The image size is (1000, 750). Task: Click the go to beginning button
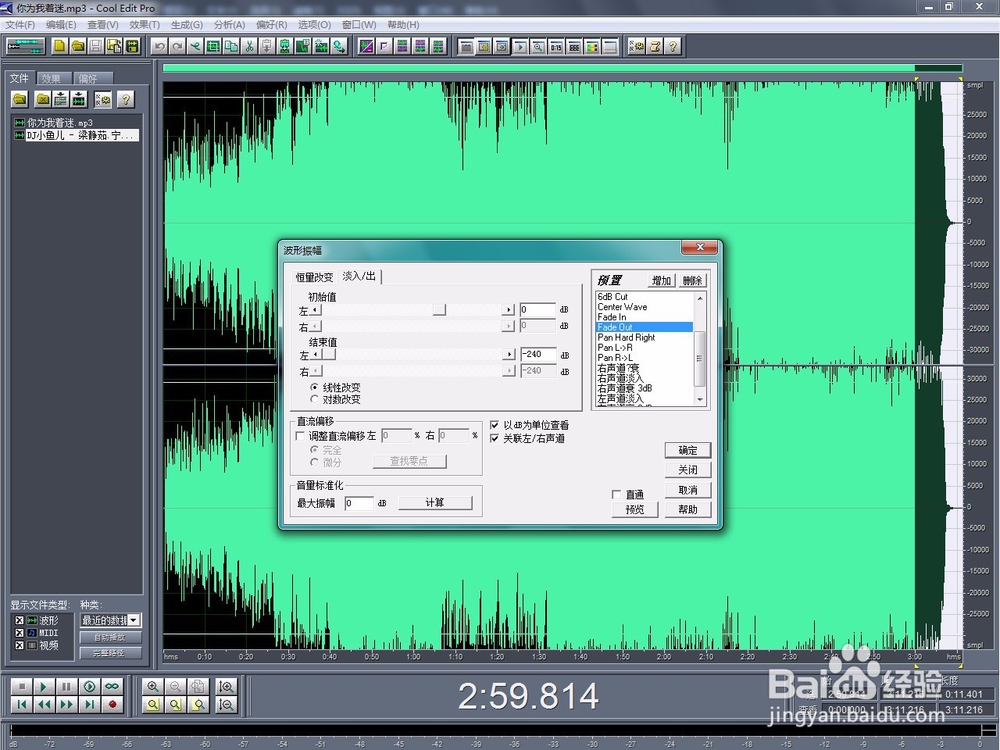click(x=22, y=705)
